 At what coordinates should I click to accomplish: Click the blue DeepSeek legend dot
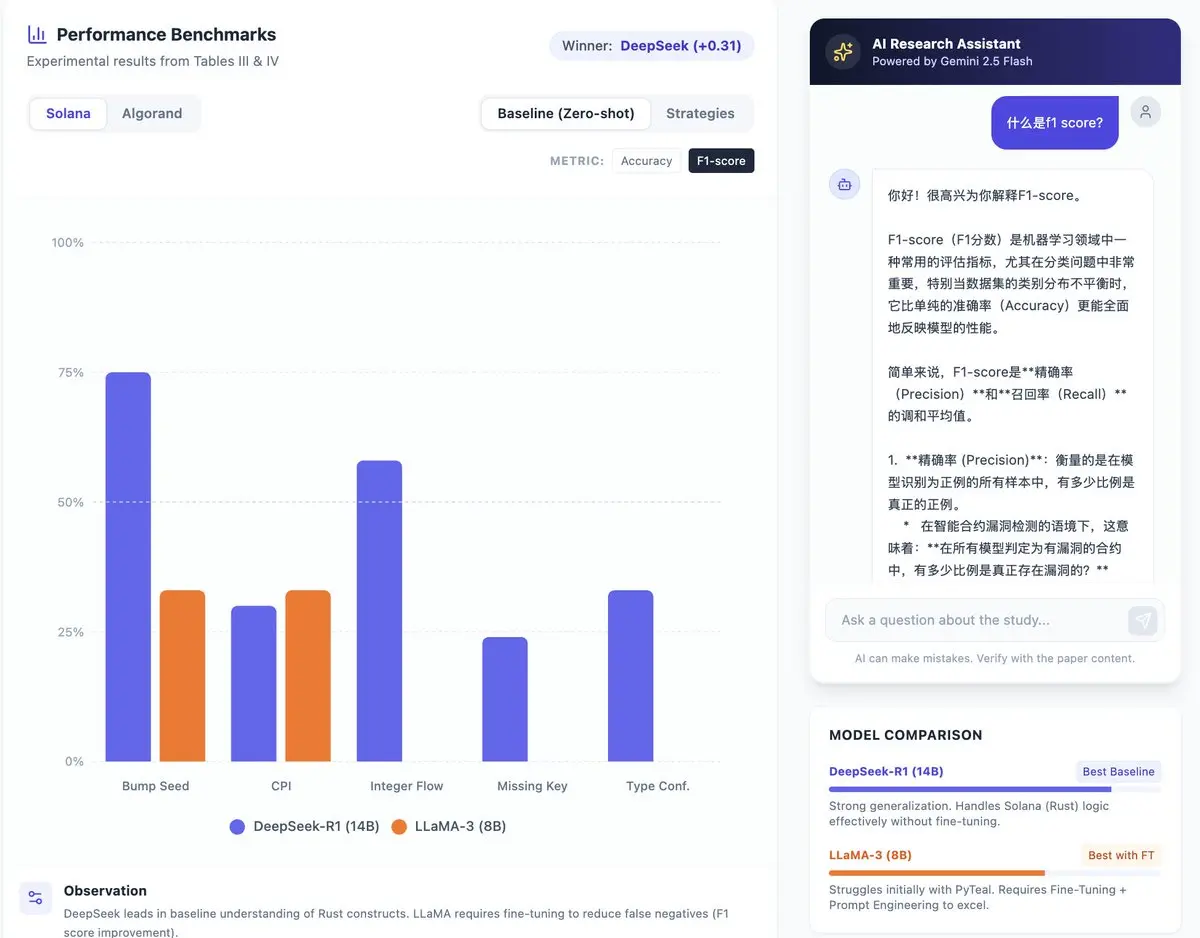(237, 827)
